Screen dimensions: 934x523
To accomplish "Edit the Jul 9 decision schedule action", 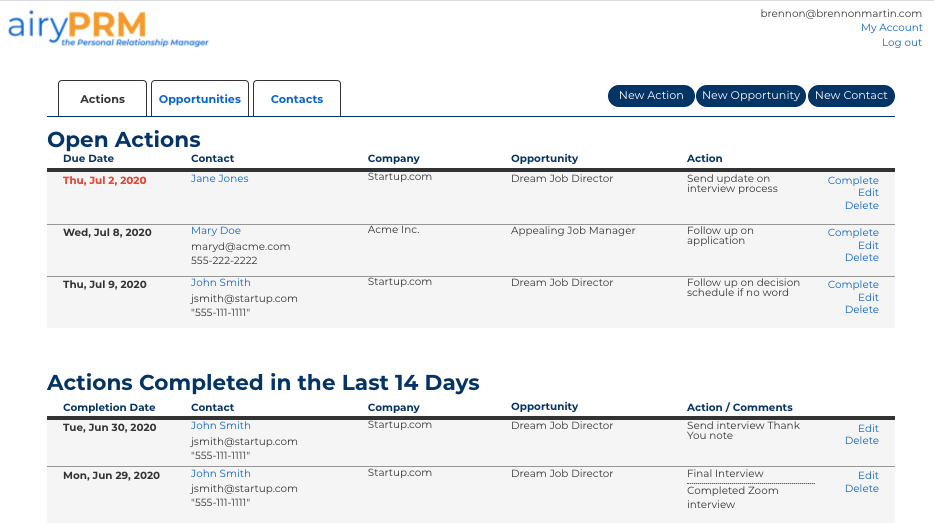I will pyautogui.click(x=868, y=297).
